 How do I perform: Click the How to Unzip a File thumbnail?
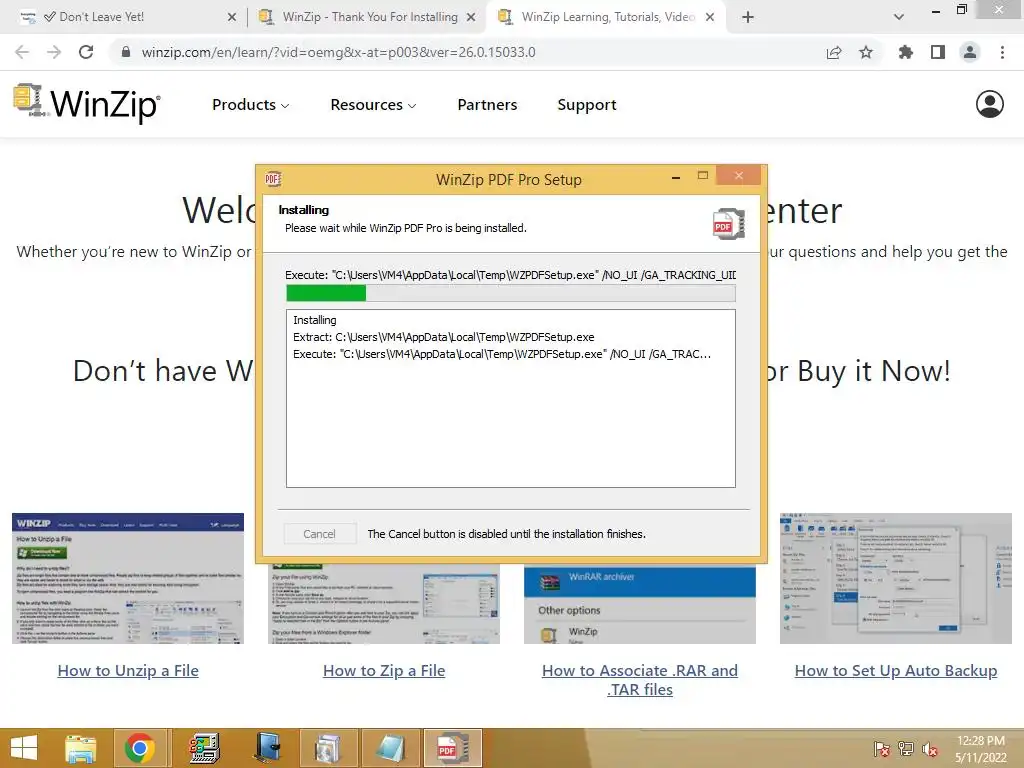point(128,579)
